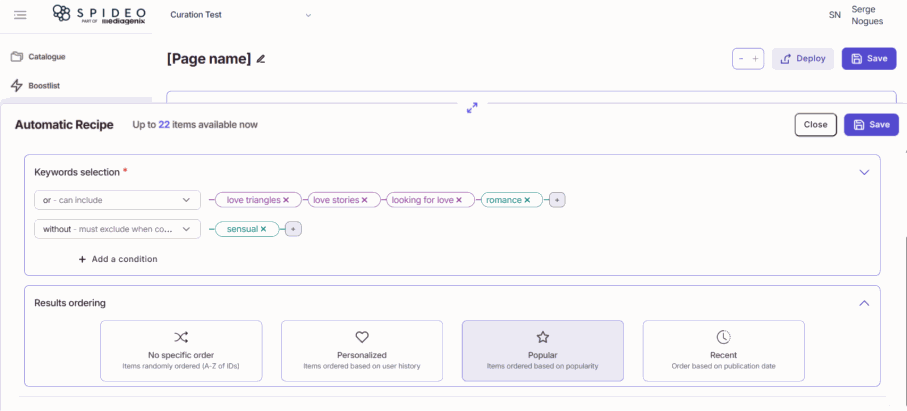Edit the page name with pencil icon
Viewport: 907px width, 411px height.
(261, 59)
